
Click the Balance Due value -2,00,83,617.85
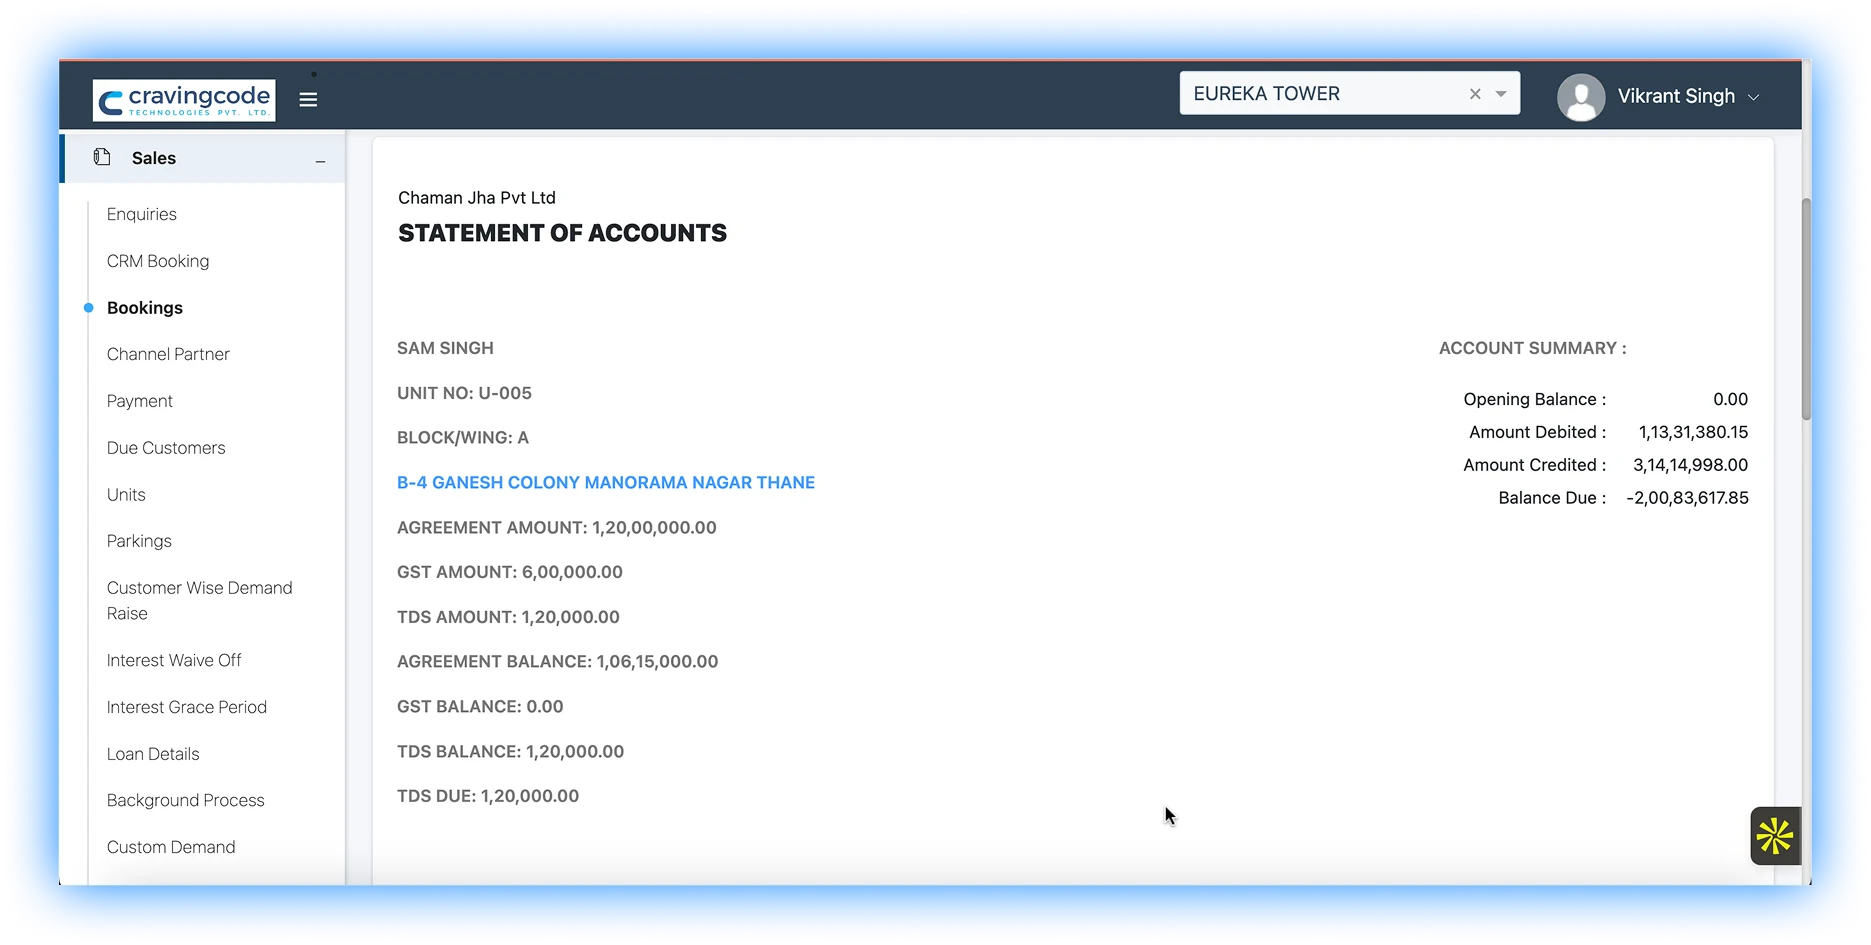pyautogui.click(x=1687, y=498)
